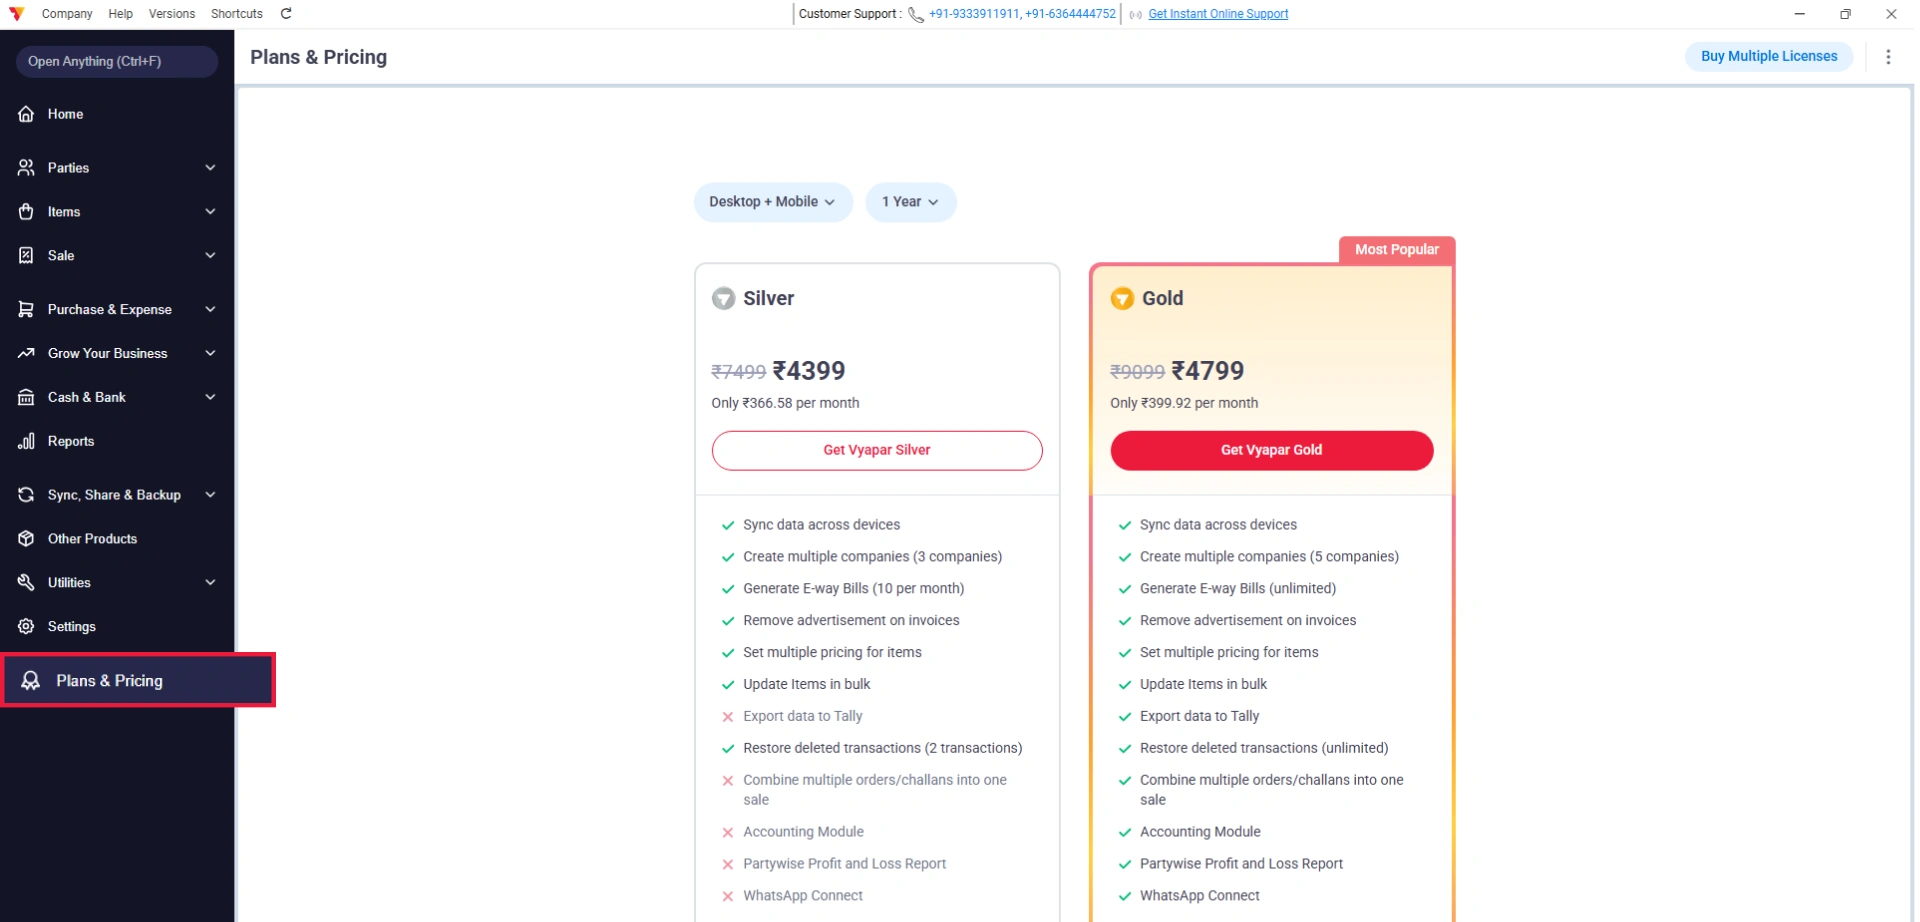Click the live signal icon near online support
Image resolution: width=1920 pixels, height=922 pixels.
pos(1135,15)
